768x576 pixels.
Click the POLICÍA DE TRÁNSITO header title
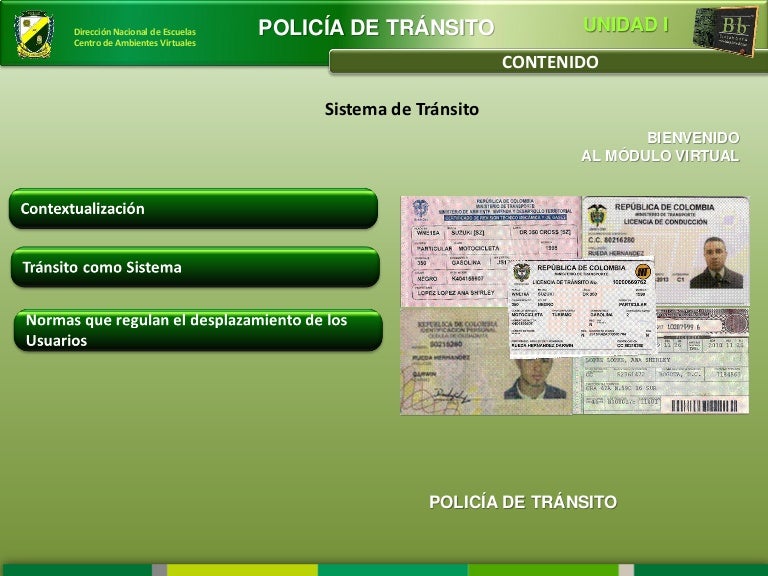coord(376,28)
